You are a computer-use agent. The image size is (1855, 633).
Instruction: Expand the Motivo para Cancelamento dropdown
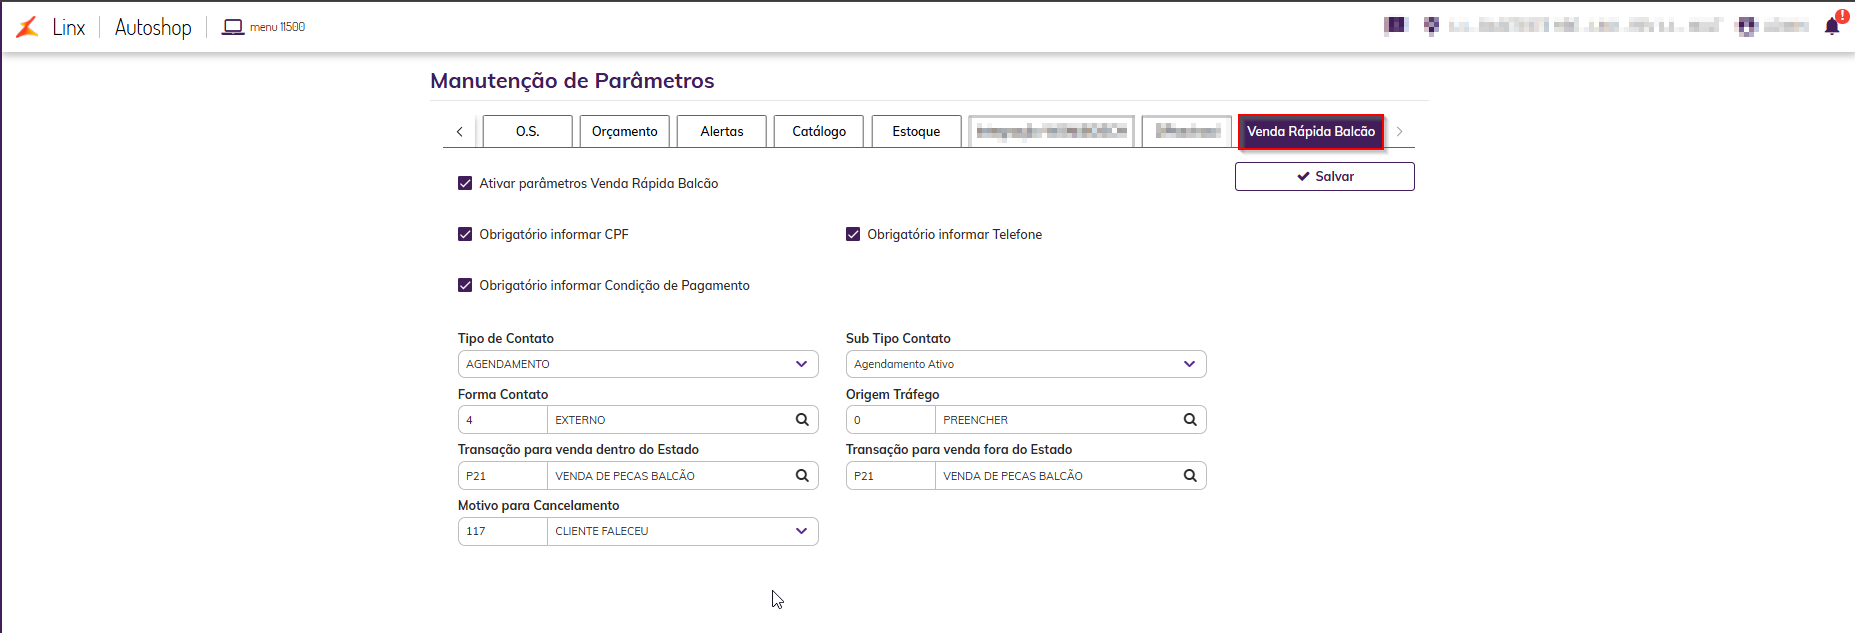[x=801, y=531]
